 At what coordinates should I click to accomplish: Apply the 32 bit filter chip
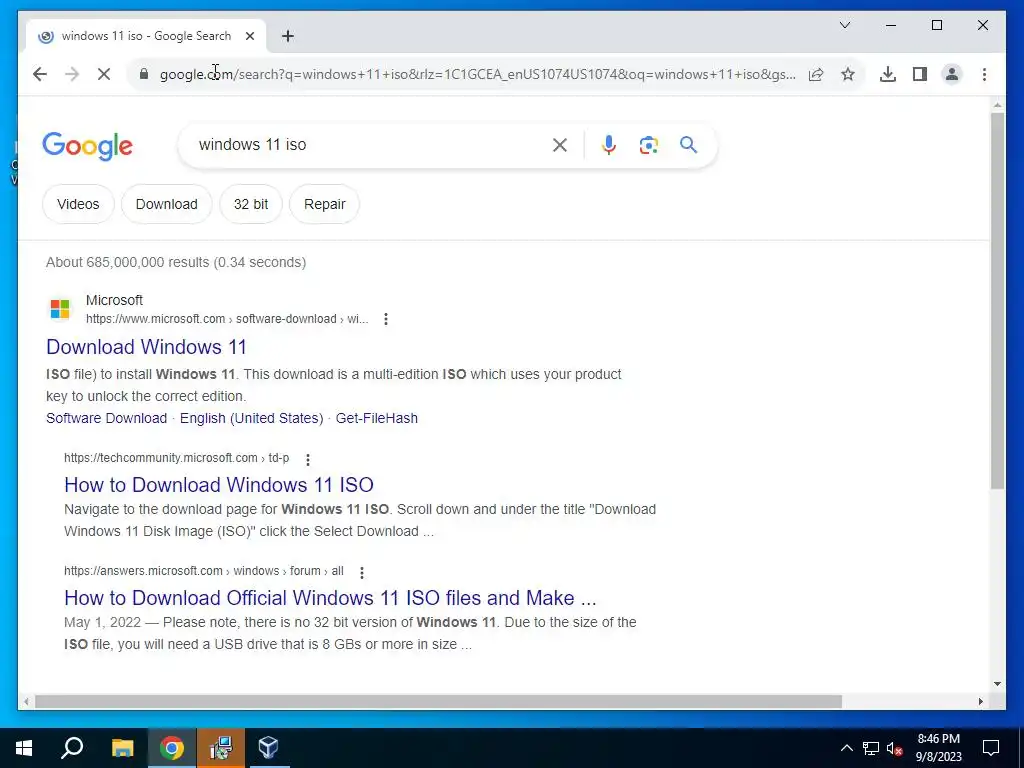(251, 204)
